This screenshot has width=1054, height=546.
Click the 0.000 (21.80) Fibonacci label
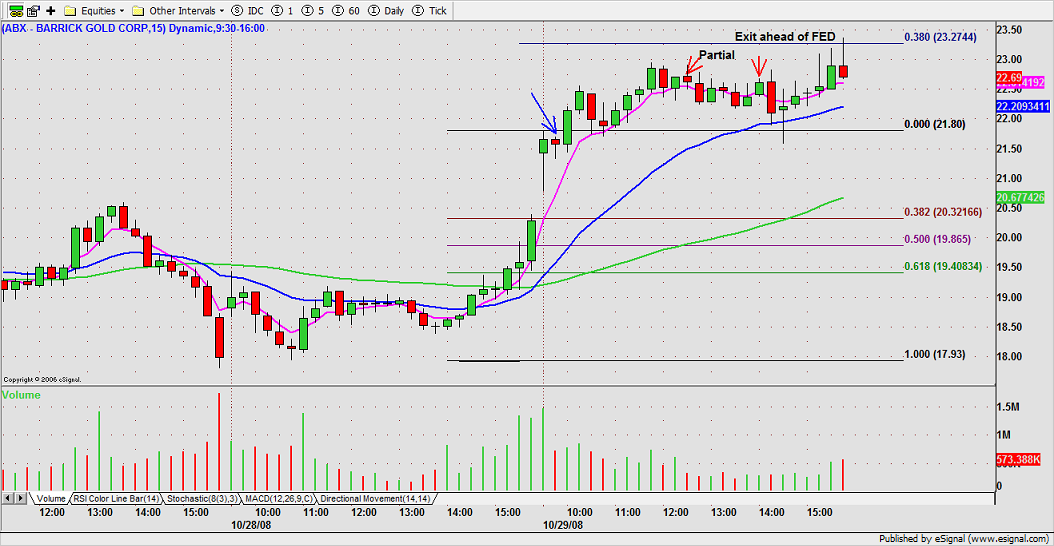coord(935,124)
